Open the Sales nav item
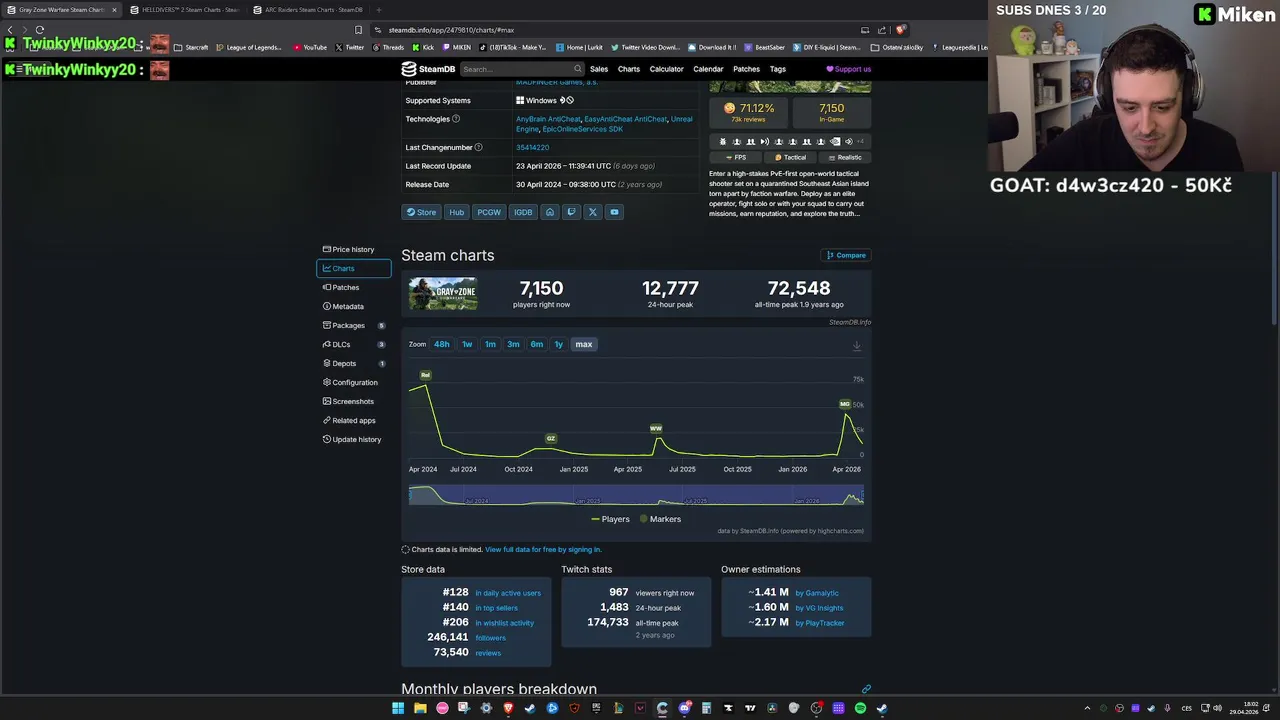 (599, 69)
